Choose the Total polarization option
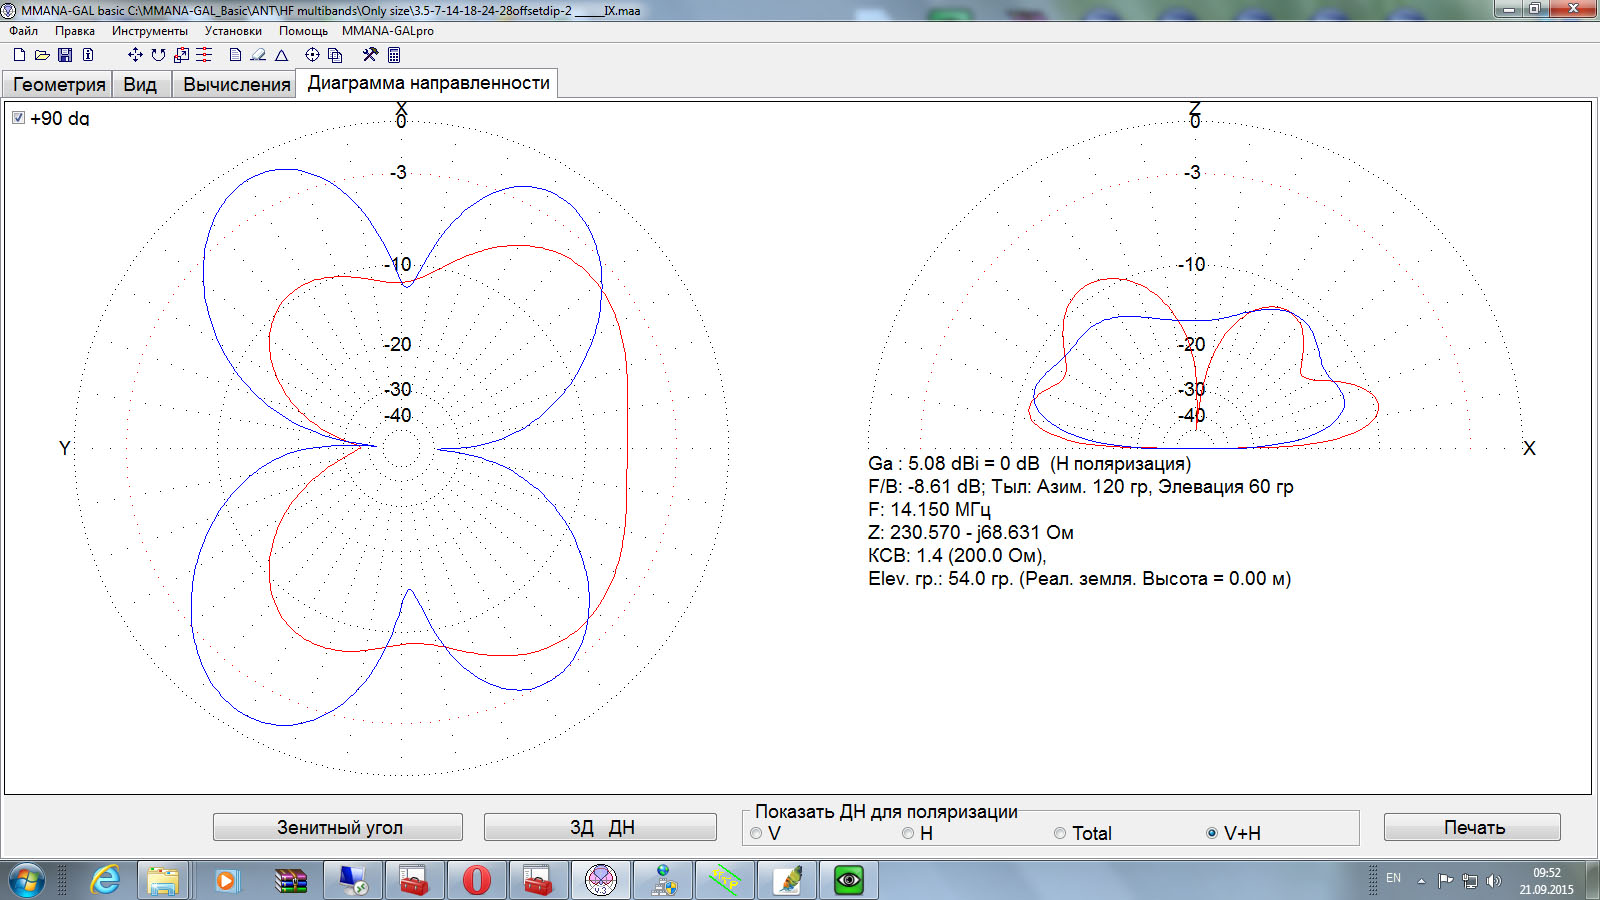This screenshot has height=900, width=1600. click(1060, 833)
